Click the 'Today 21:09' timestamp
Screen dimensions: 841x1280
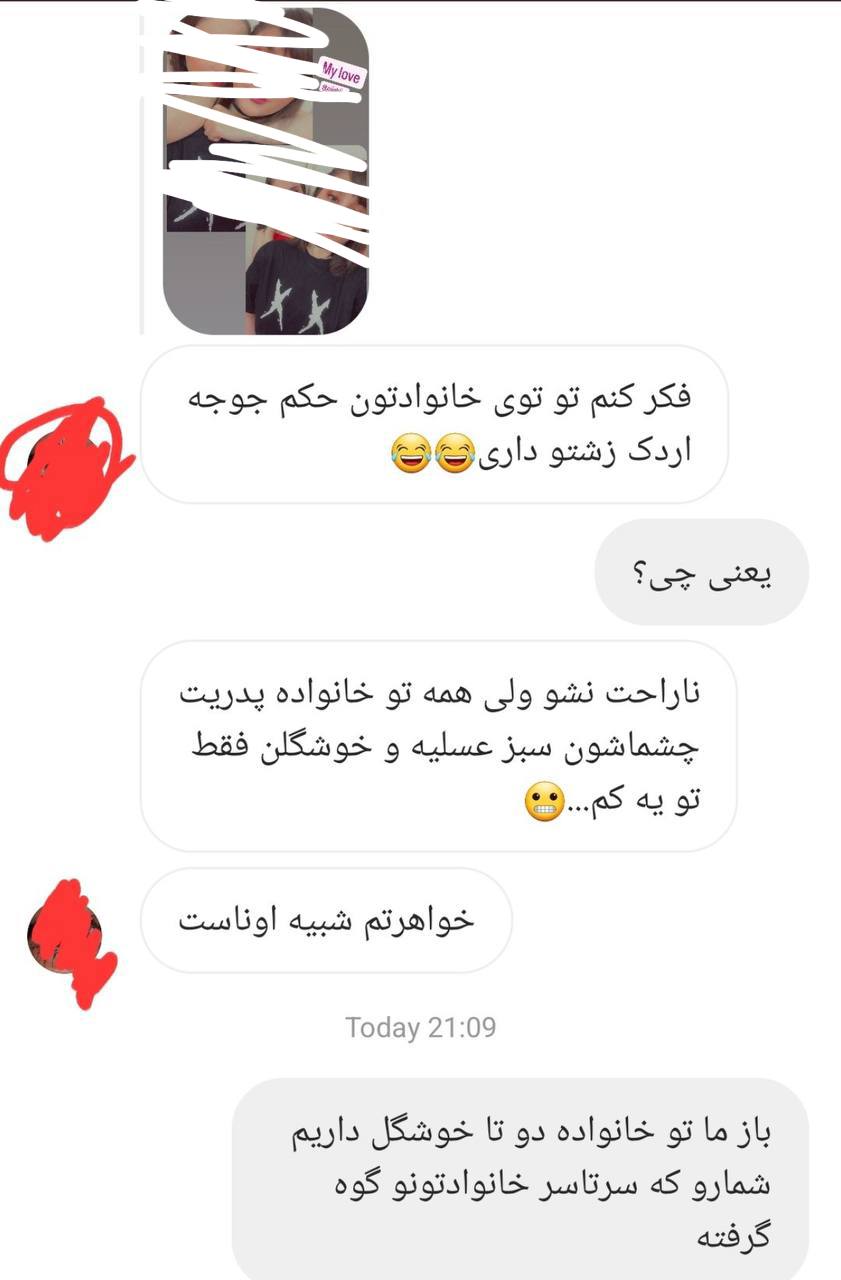click(420, 1027)
